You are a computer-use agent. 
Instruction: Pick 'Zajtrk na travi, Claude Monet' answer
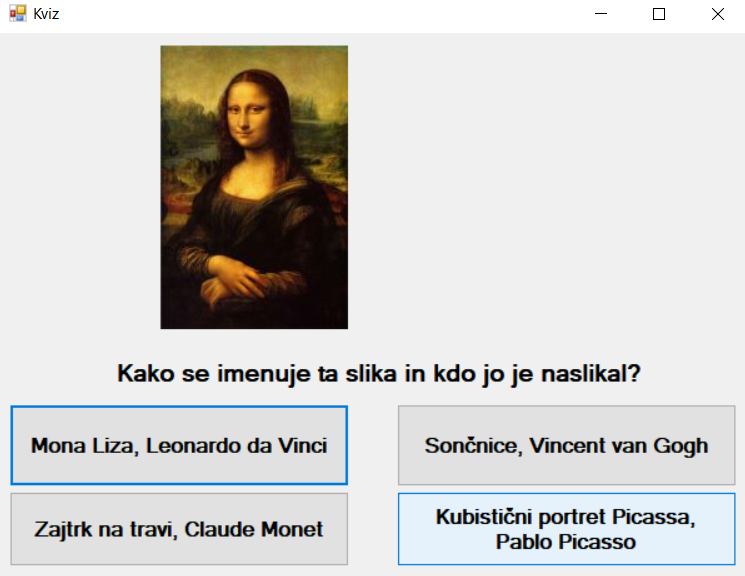pos(179,529)
